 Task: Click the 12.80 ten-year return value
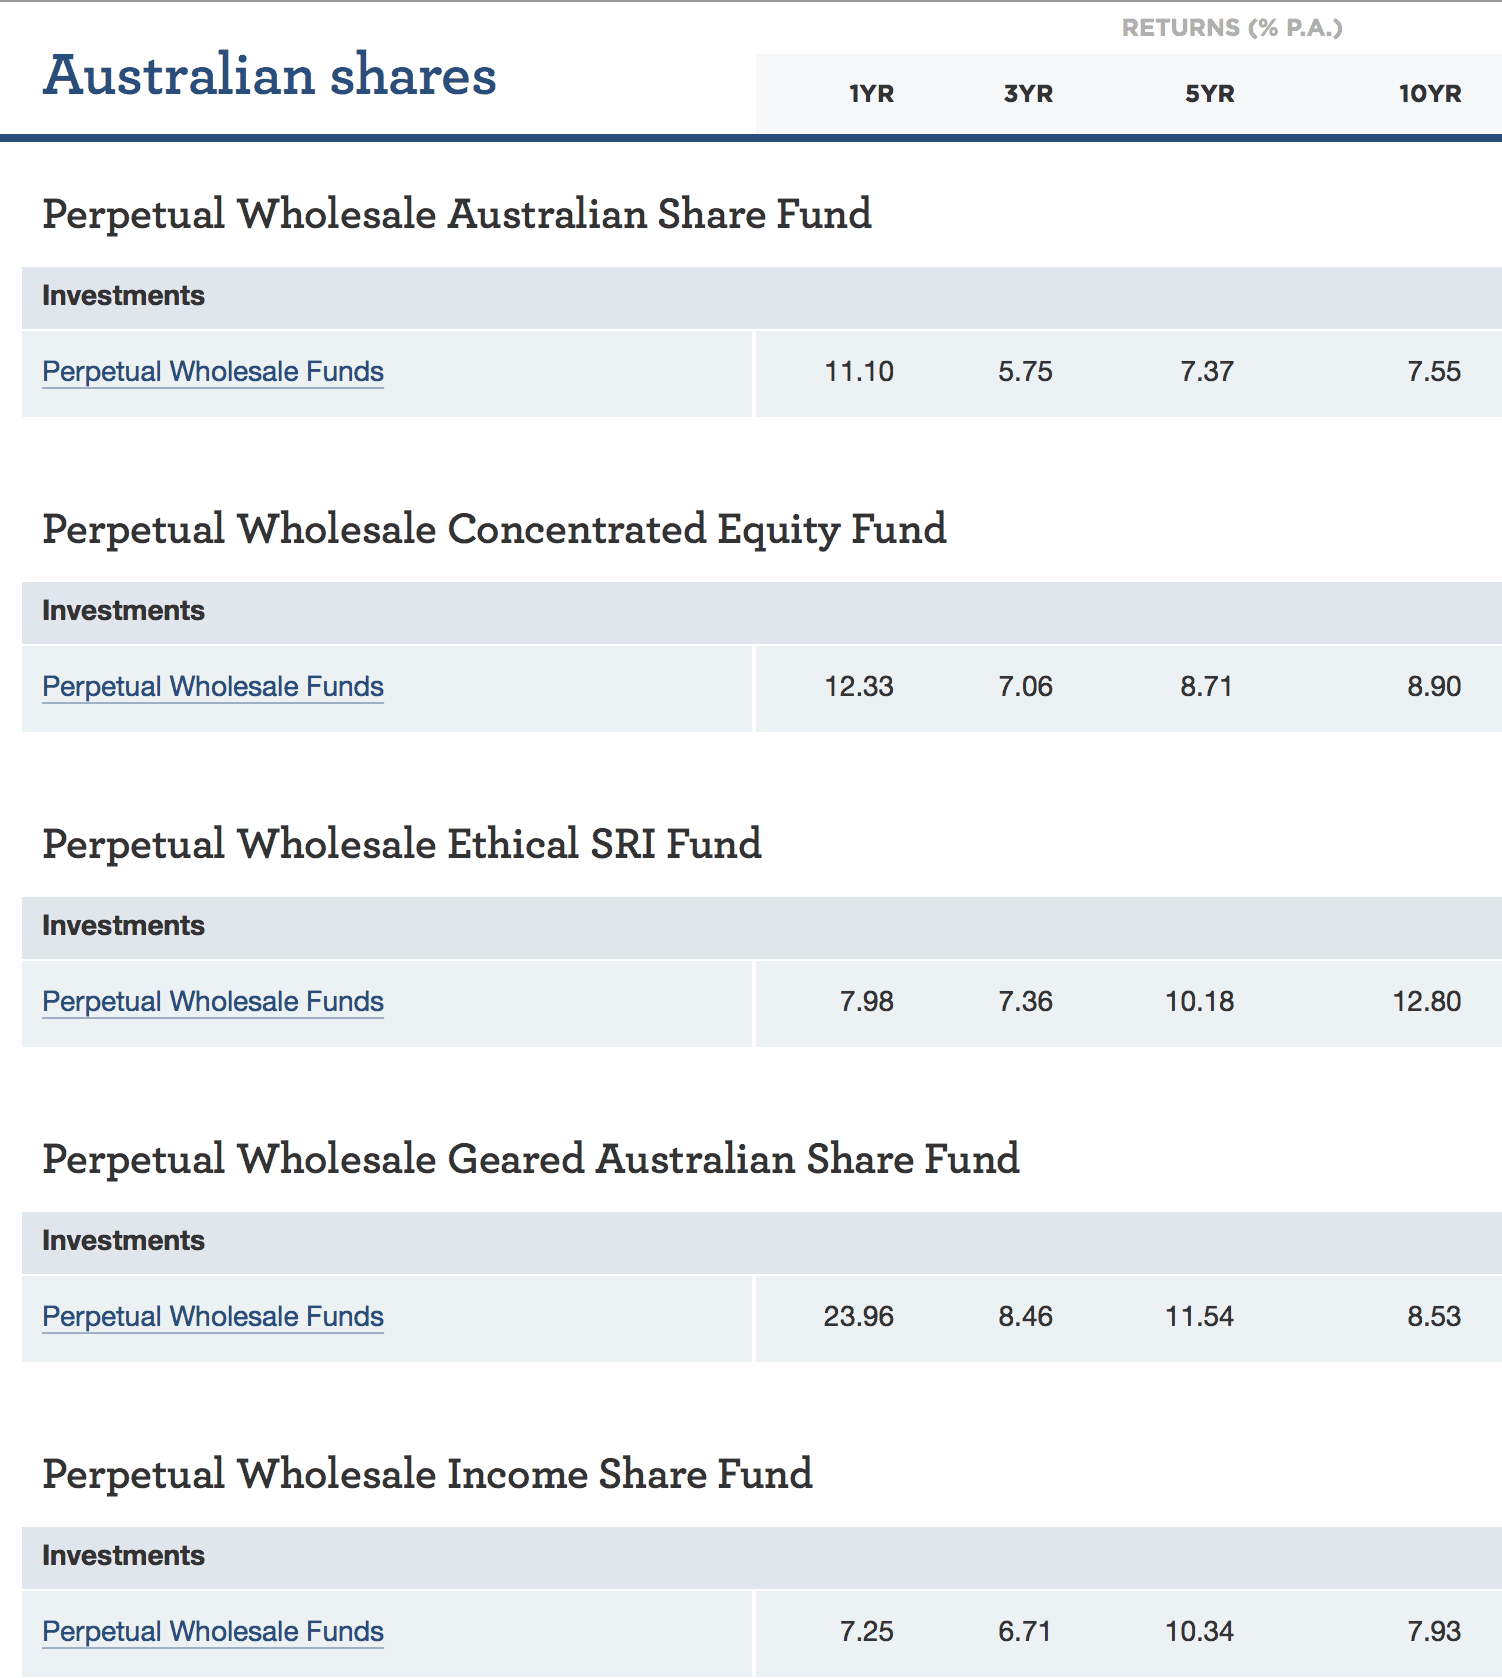pos(1426,1002)
